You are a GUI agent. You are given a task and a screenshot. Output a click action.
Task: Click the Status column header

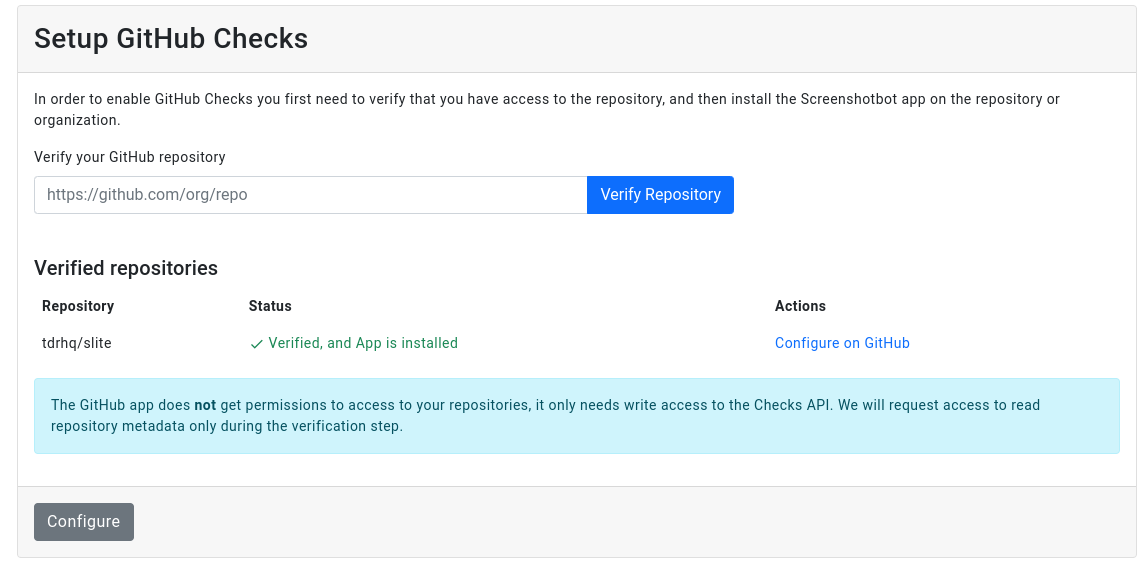[270, 306]
